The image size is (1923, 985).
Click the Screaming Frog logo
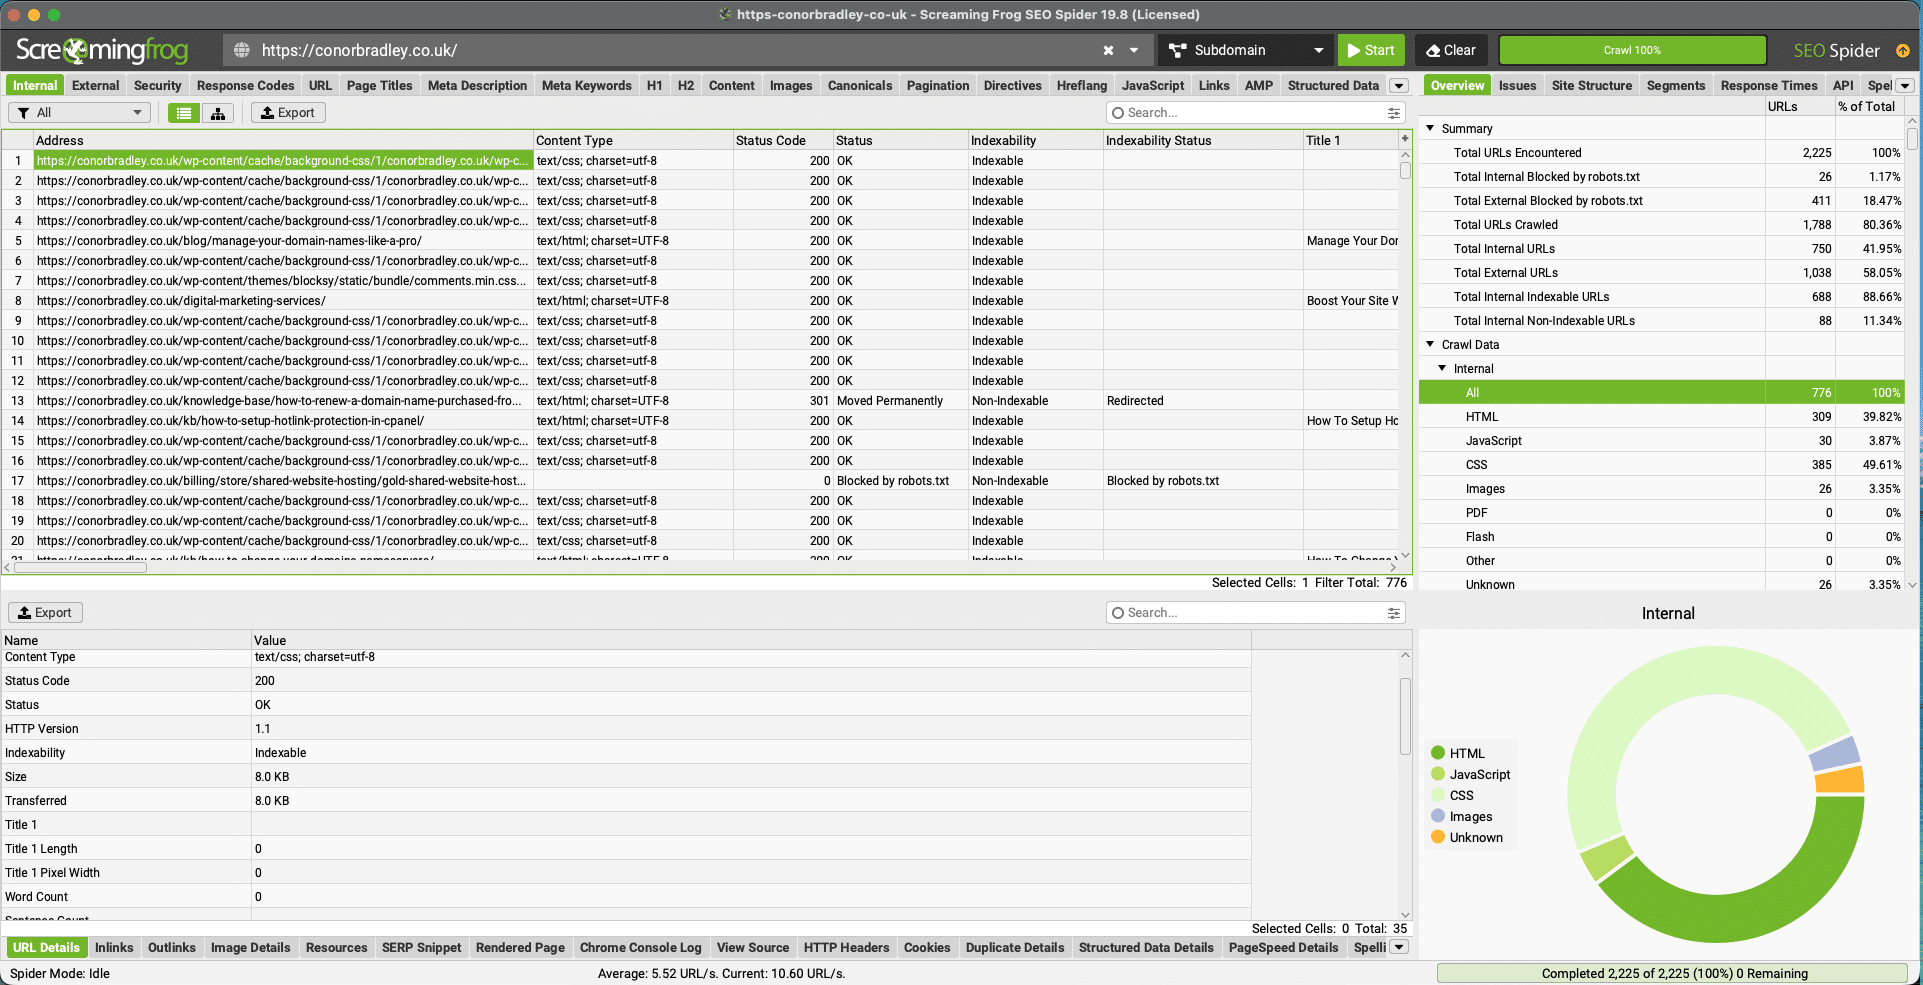coord(102,50)
